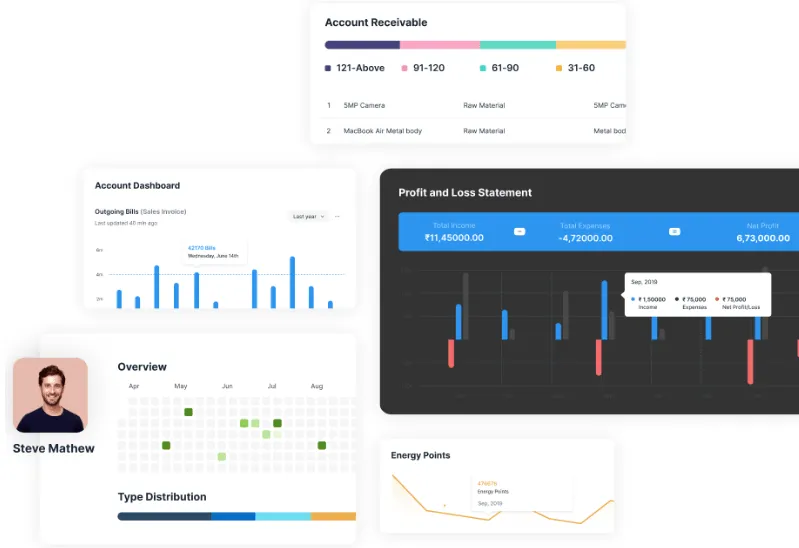Viewport: 799px width, 548px height.
Task: Click the Total Income amount ₹11,45000.00
Action: click(x=454, y=238)
